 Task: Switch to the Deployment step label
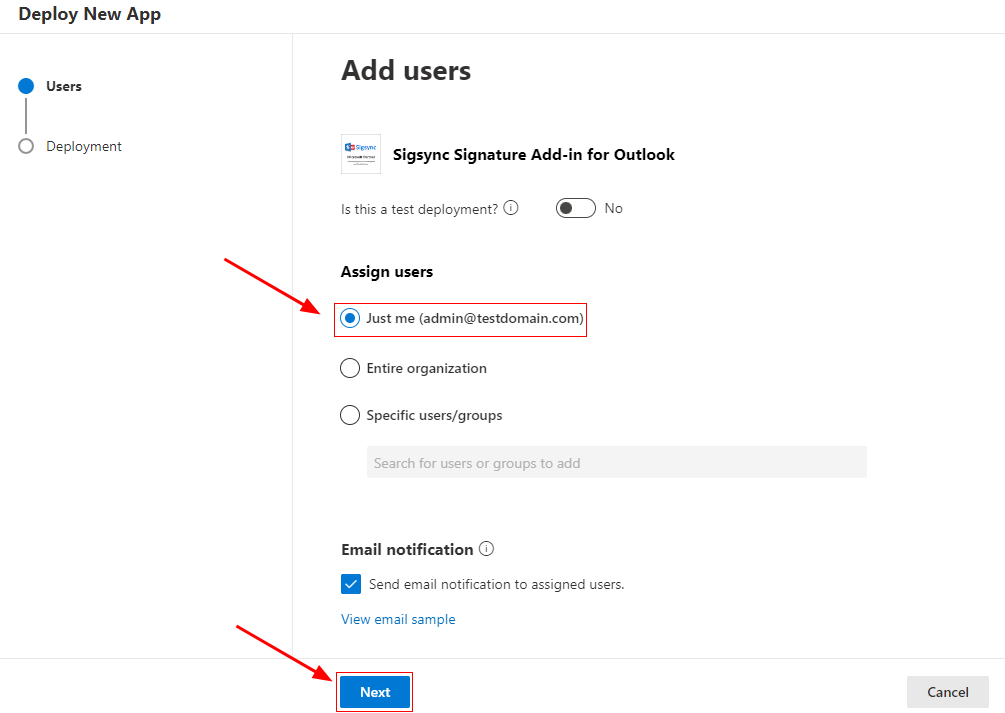click(84, 146)
